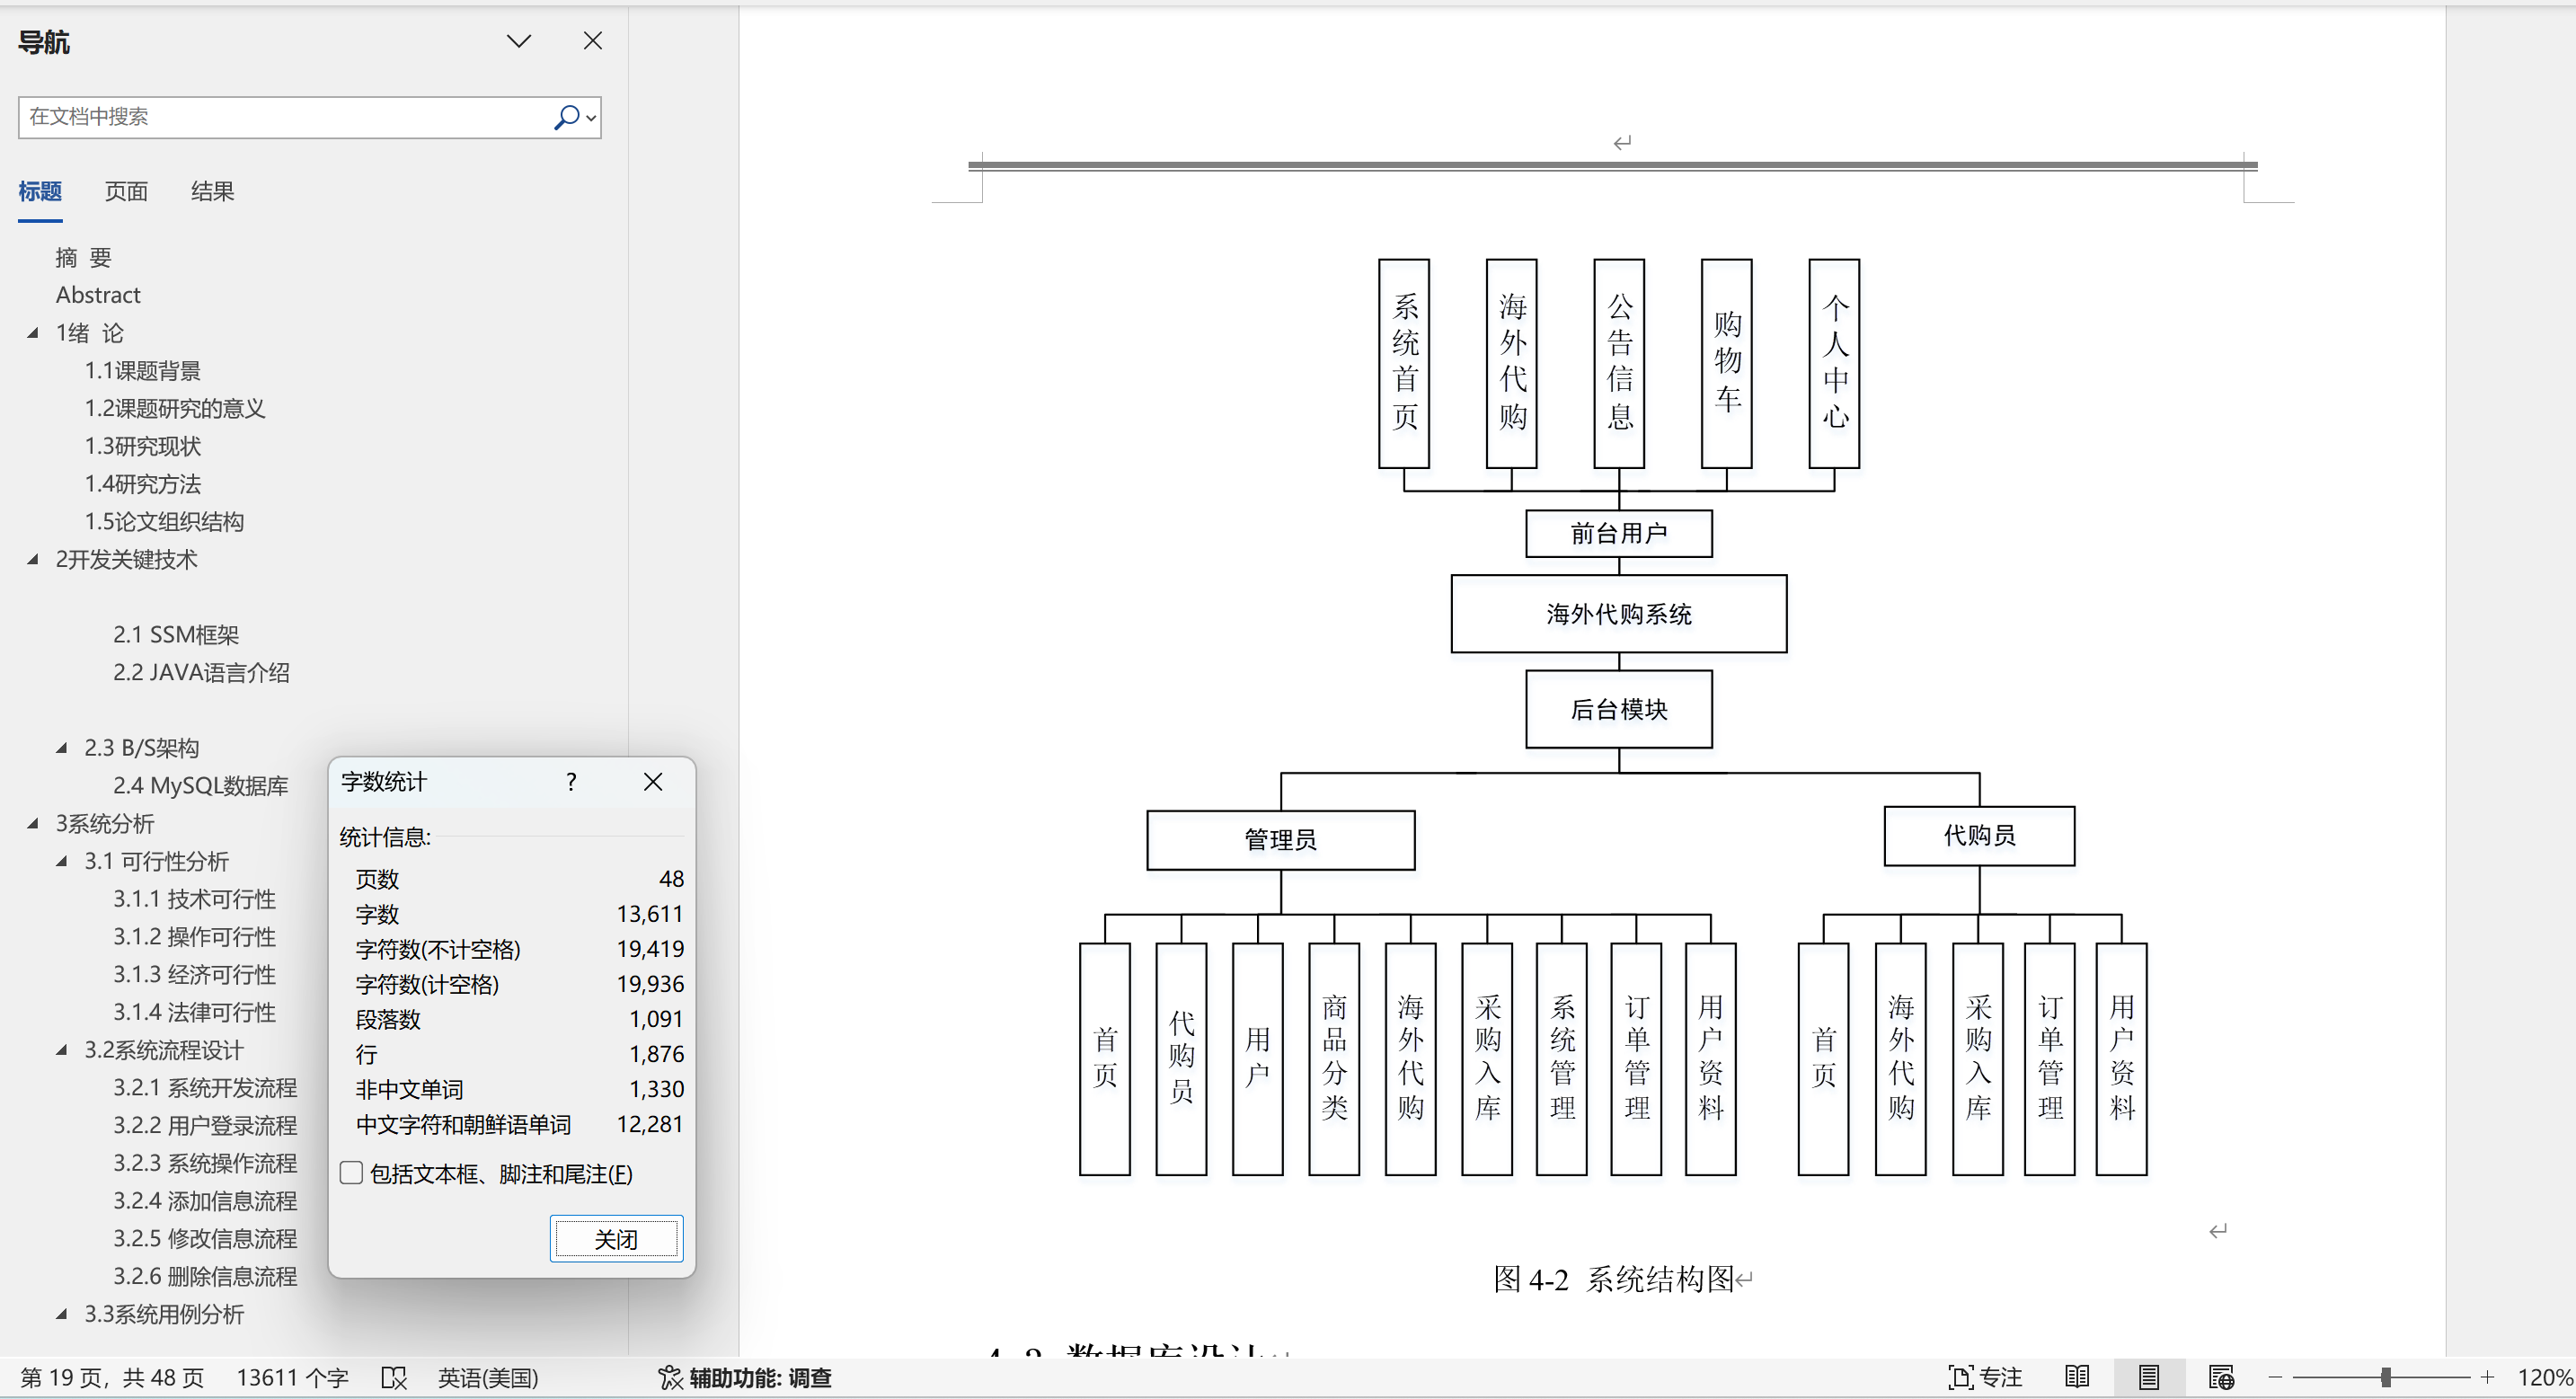Viewport: 2576px width, 1399px height.
Task: Go to the Abstract heading
Action: 98,295
